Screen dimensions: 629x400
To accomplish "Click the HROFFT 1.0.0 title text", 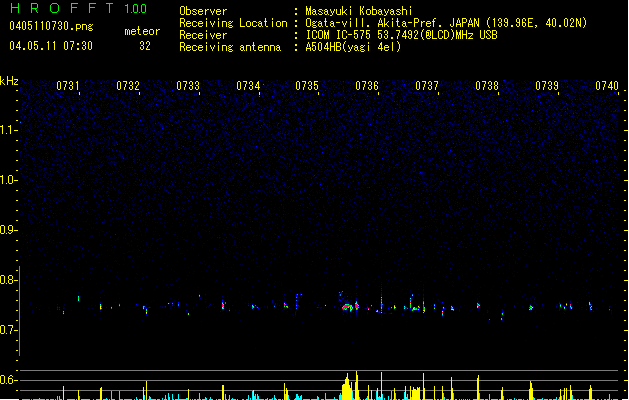I will tap(78, 8).
